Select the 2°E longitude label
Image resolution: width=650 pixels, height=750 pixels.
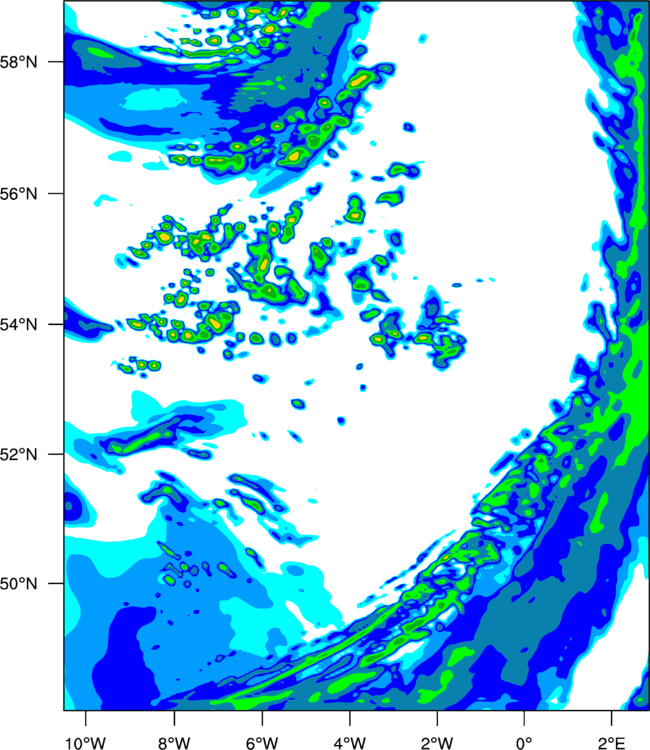pyautogui.click(x=611, y=742)
